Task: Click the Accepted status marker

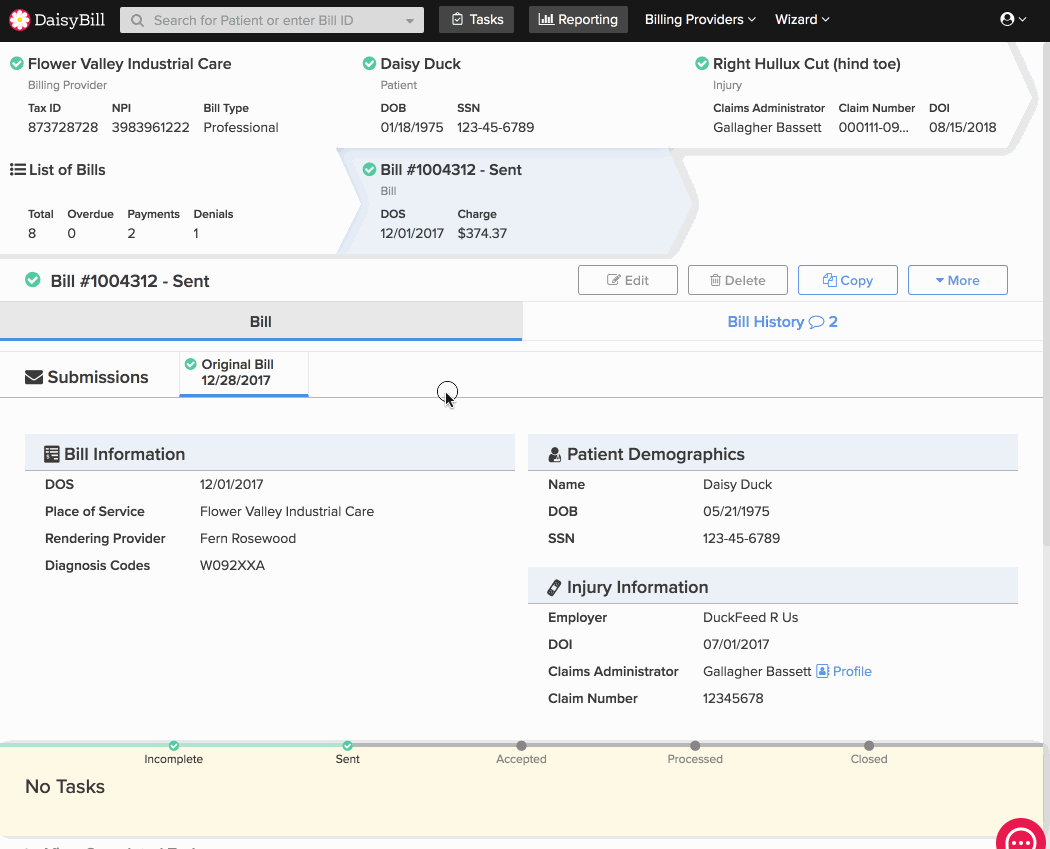Action: [x=521, y=745]
